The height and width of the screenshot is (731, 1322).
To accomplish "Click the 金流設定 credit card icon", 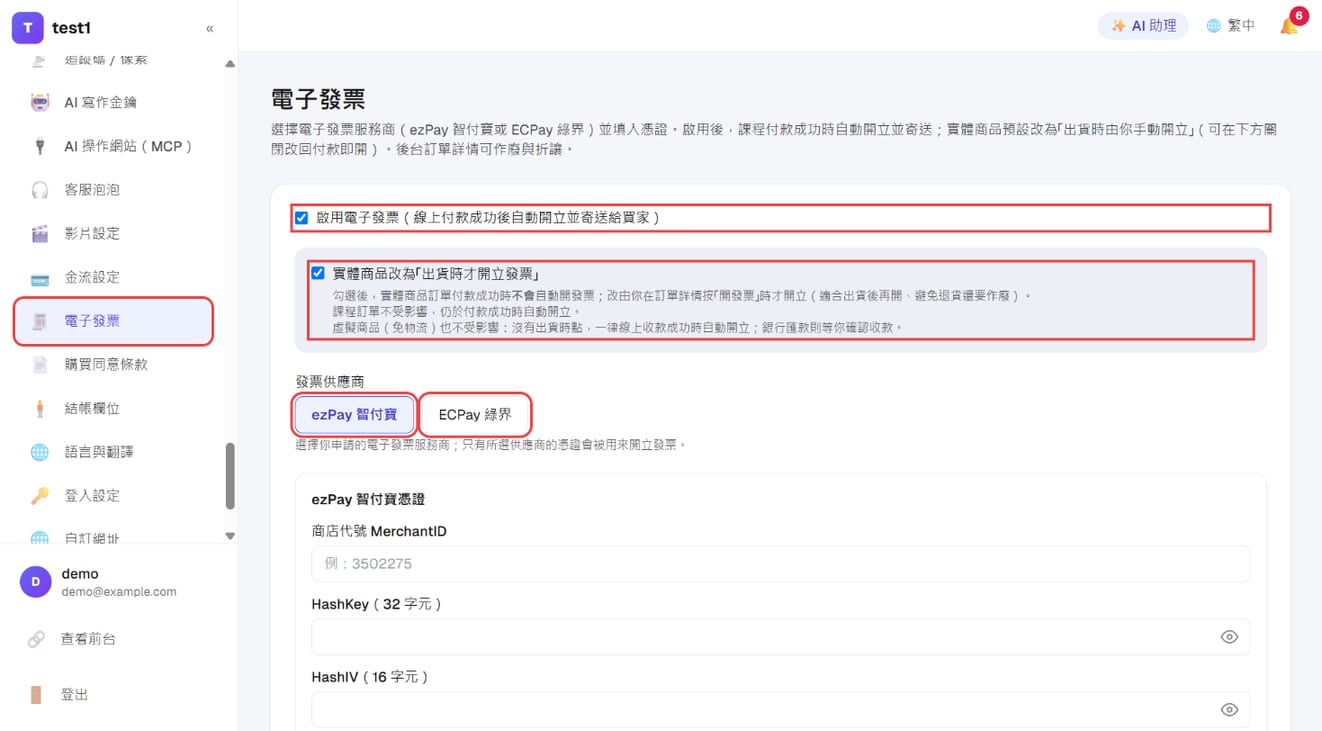I will 40,278.
